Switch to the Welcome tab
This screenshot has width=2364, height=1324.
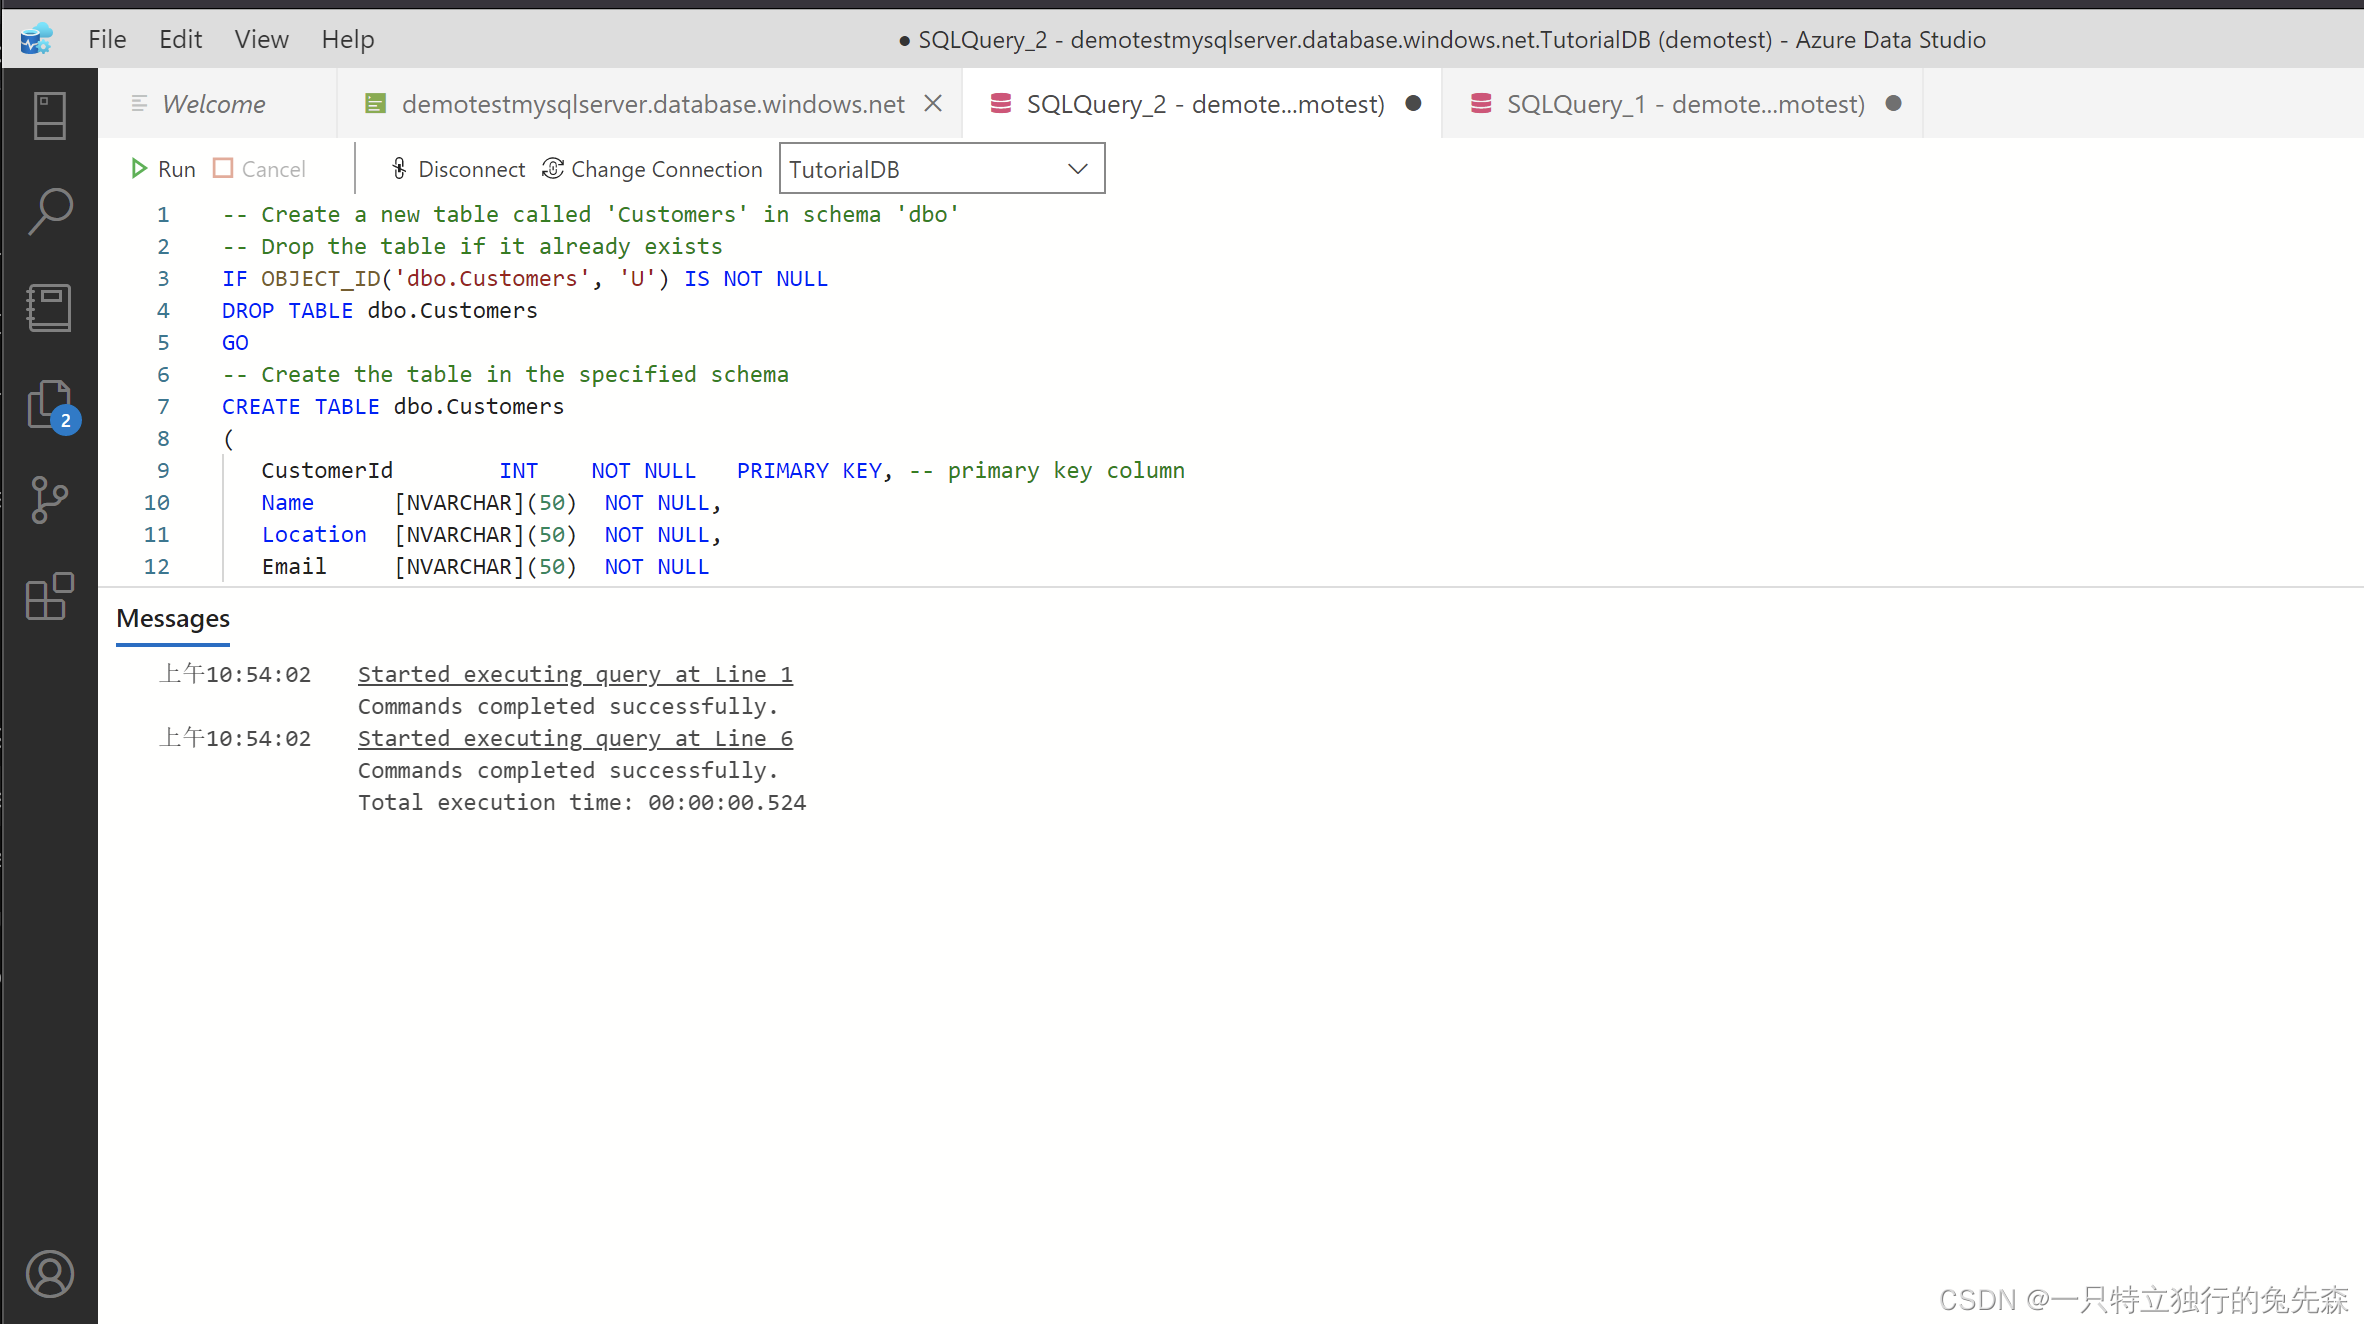tap(213, 104)
